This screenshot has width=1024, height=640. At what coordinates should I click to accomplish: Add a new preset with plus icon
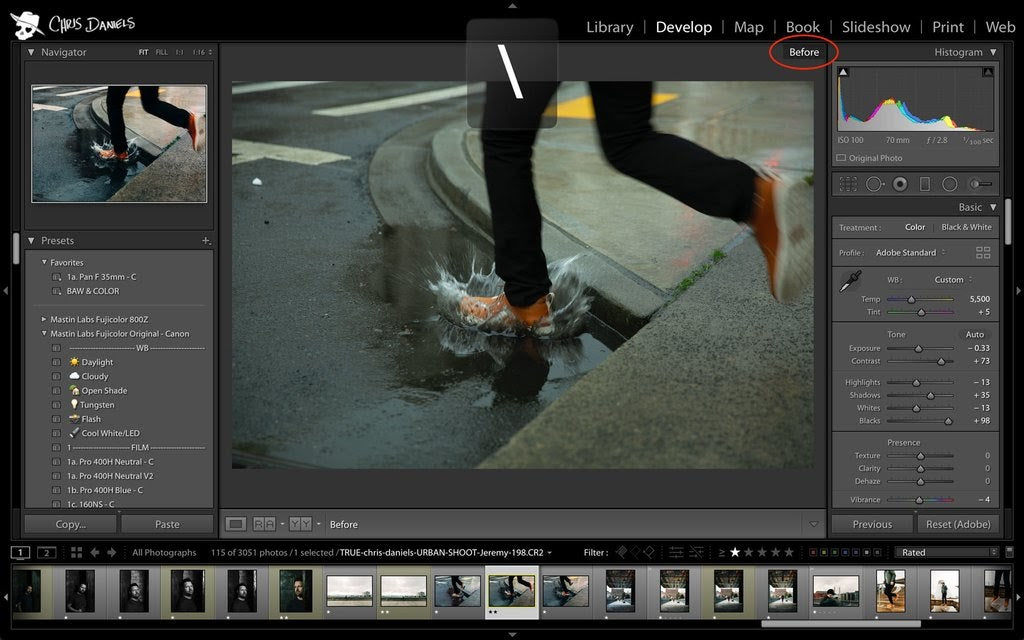tap(206, 241)
